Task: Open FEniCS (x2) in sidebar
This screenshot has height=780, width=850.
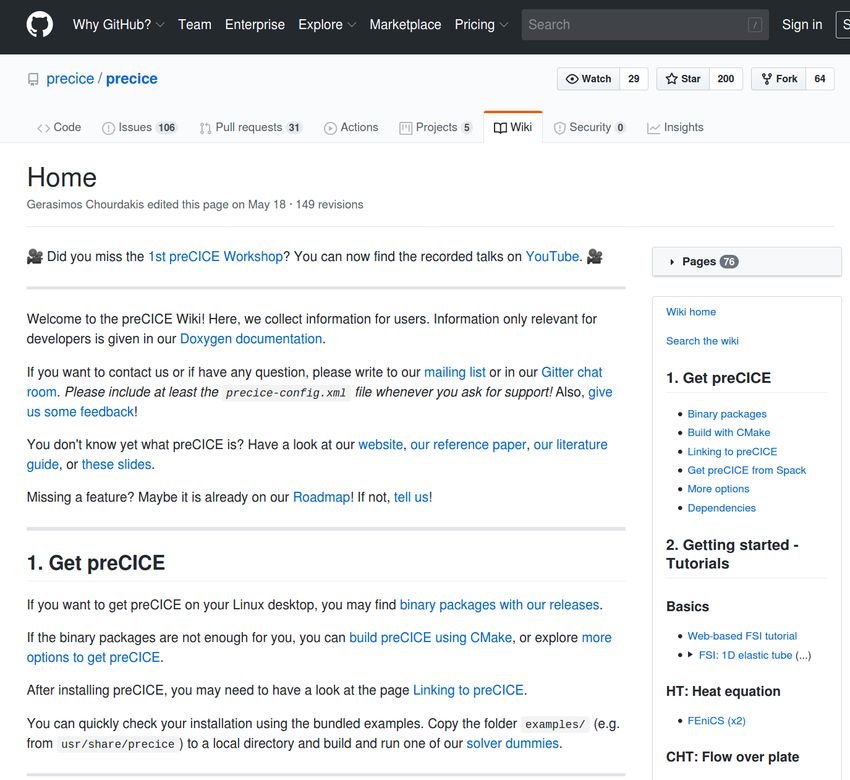Action: (716, 721)
